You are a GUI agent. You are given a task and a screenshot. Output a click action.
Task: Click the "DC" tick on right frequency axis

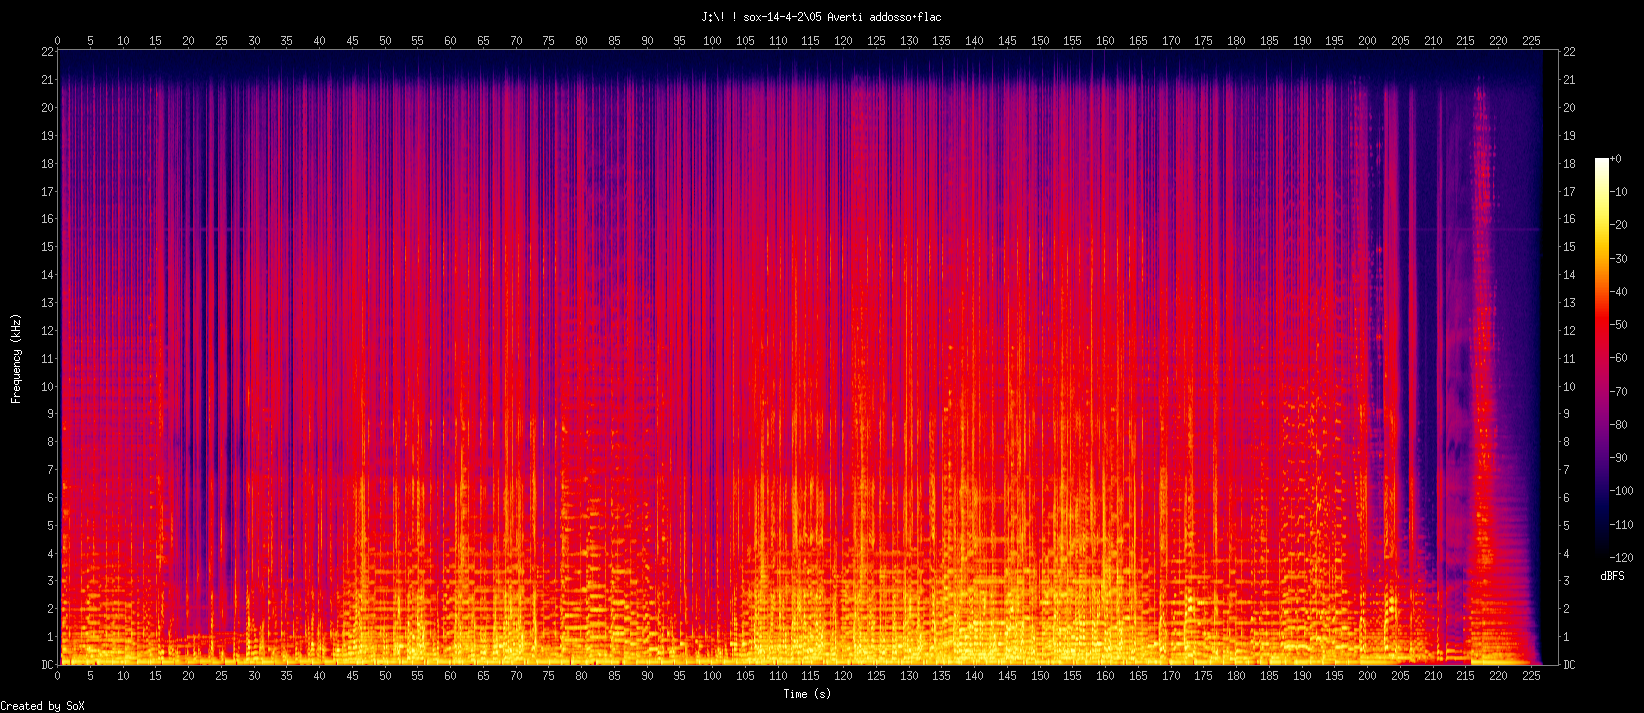[x=1569, y=664]
